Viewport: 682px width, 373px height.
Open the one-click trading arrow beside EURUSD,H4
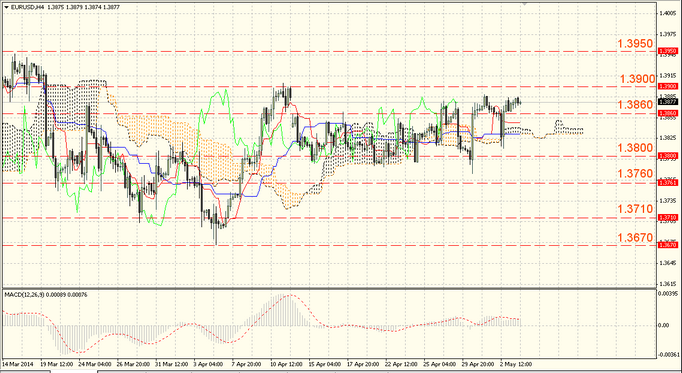point(6,7)
